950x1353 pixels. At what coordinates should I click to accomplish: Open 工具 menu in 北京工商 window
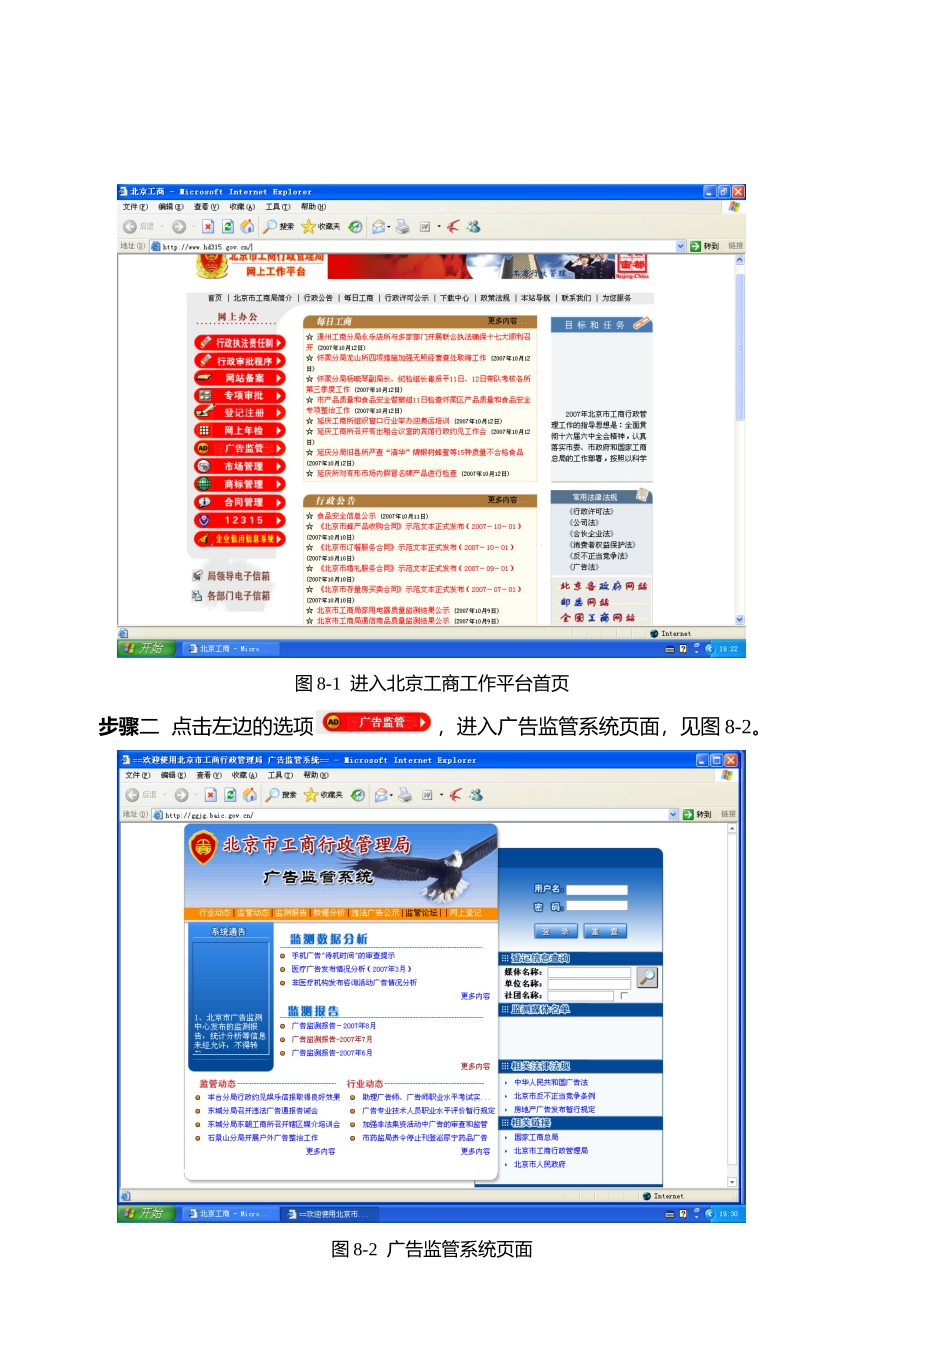[x=278, y=207]
